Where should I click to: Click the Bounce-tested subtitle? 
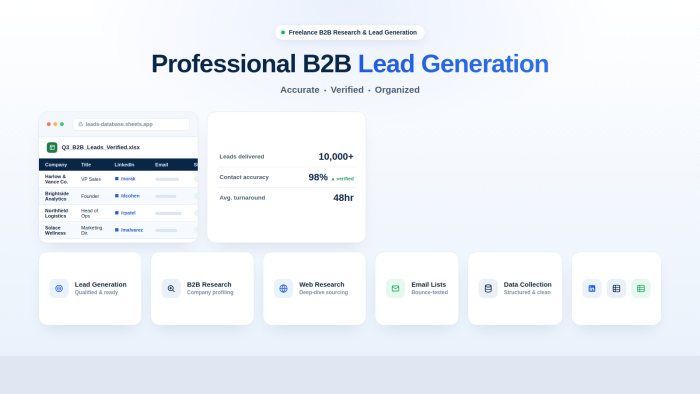click(x=429, y=293)
